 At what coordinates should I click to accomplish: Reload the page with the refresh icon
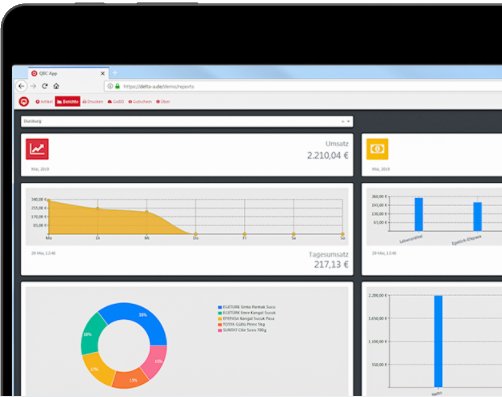(x=45, y=86)
